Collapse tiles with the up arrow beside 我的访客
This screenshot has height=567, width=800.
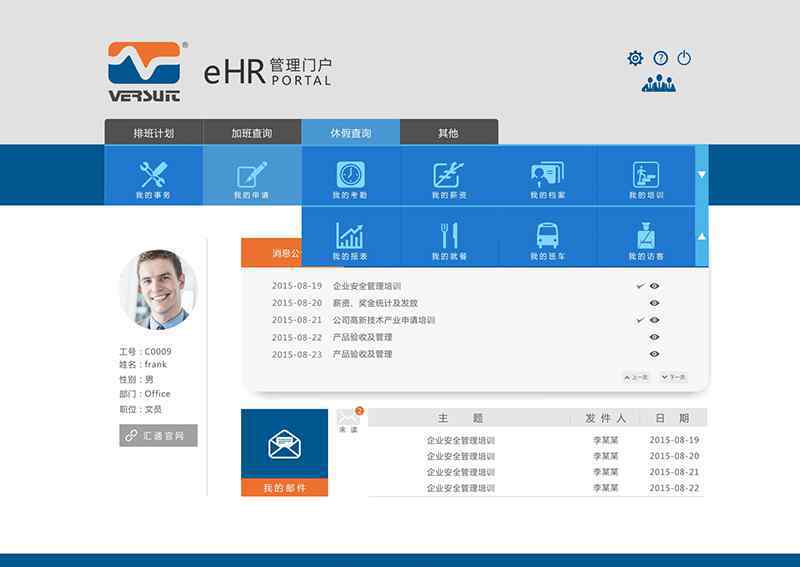click(x=702, y=237)
